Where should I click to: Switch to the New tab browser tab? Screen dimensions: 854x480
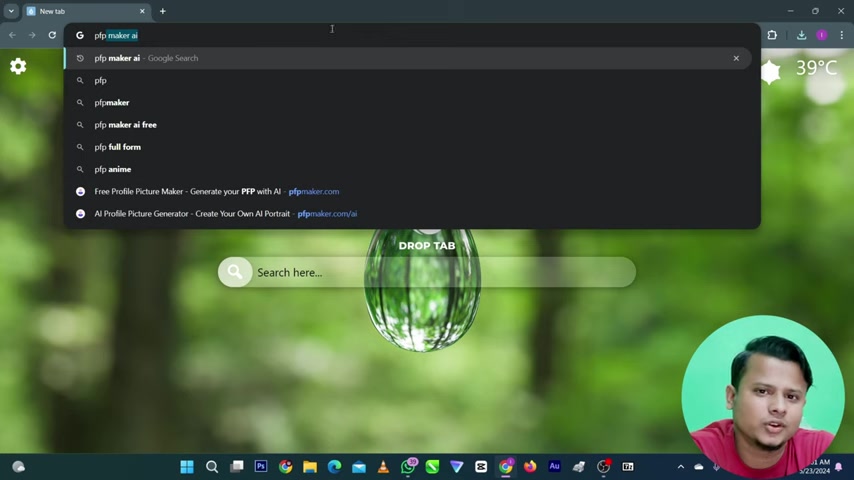pyautogui.click(x=87, y=11)
